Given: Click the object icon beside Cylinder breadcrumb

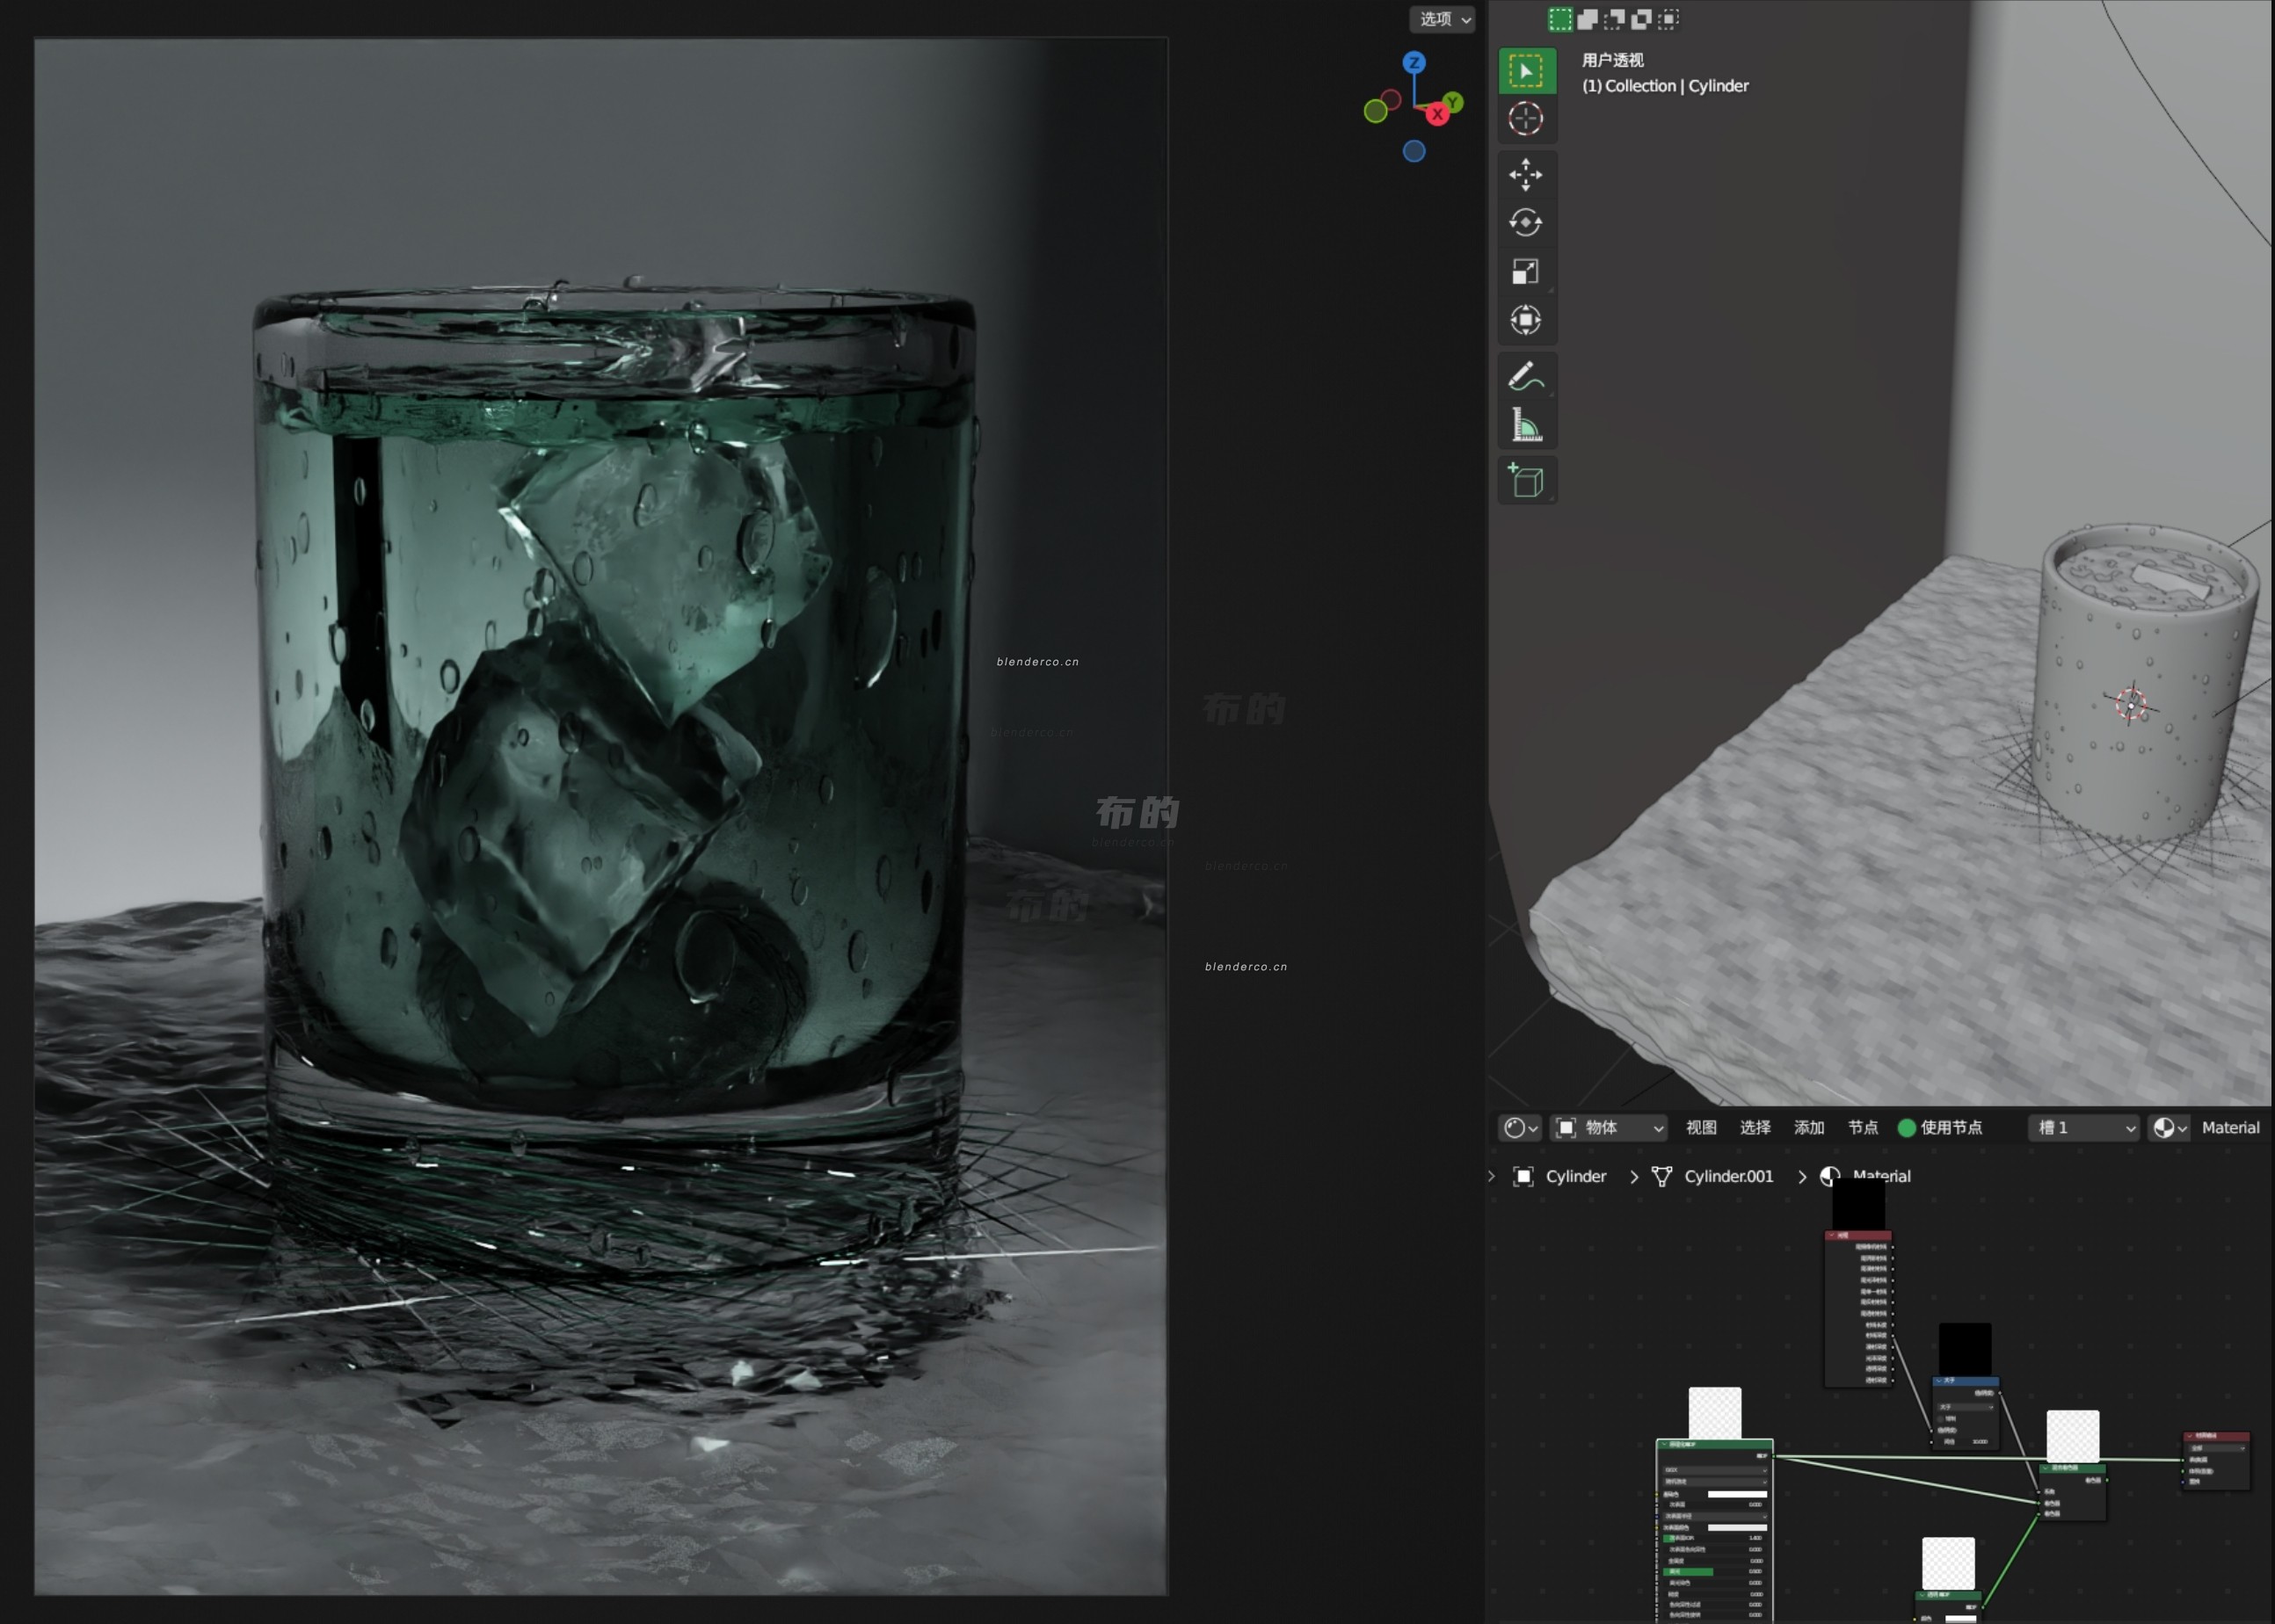Looking at the screenshot, I should point(1523,1176).
